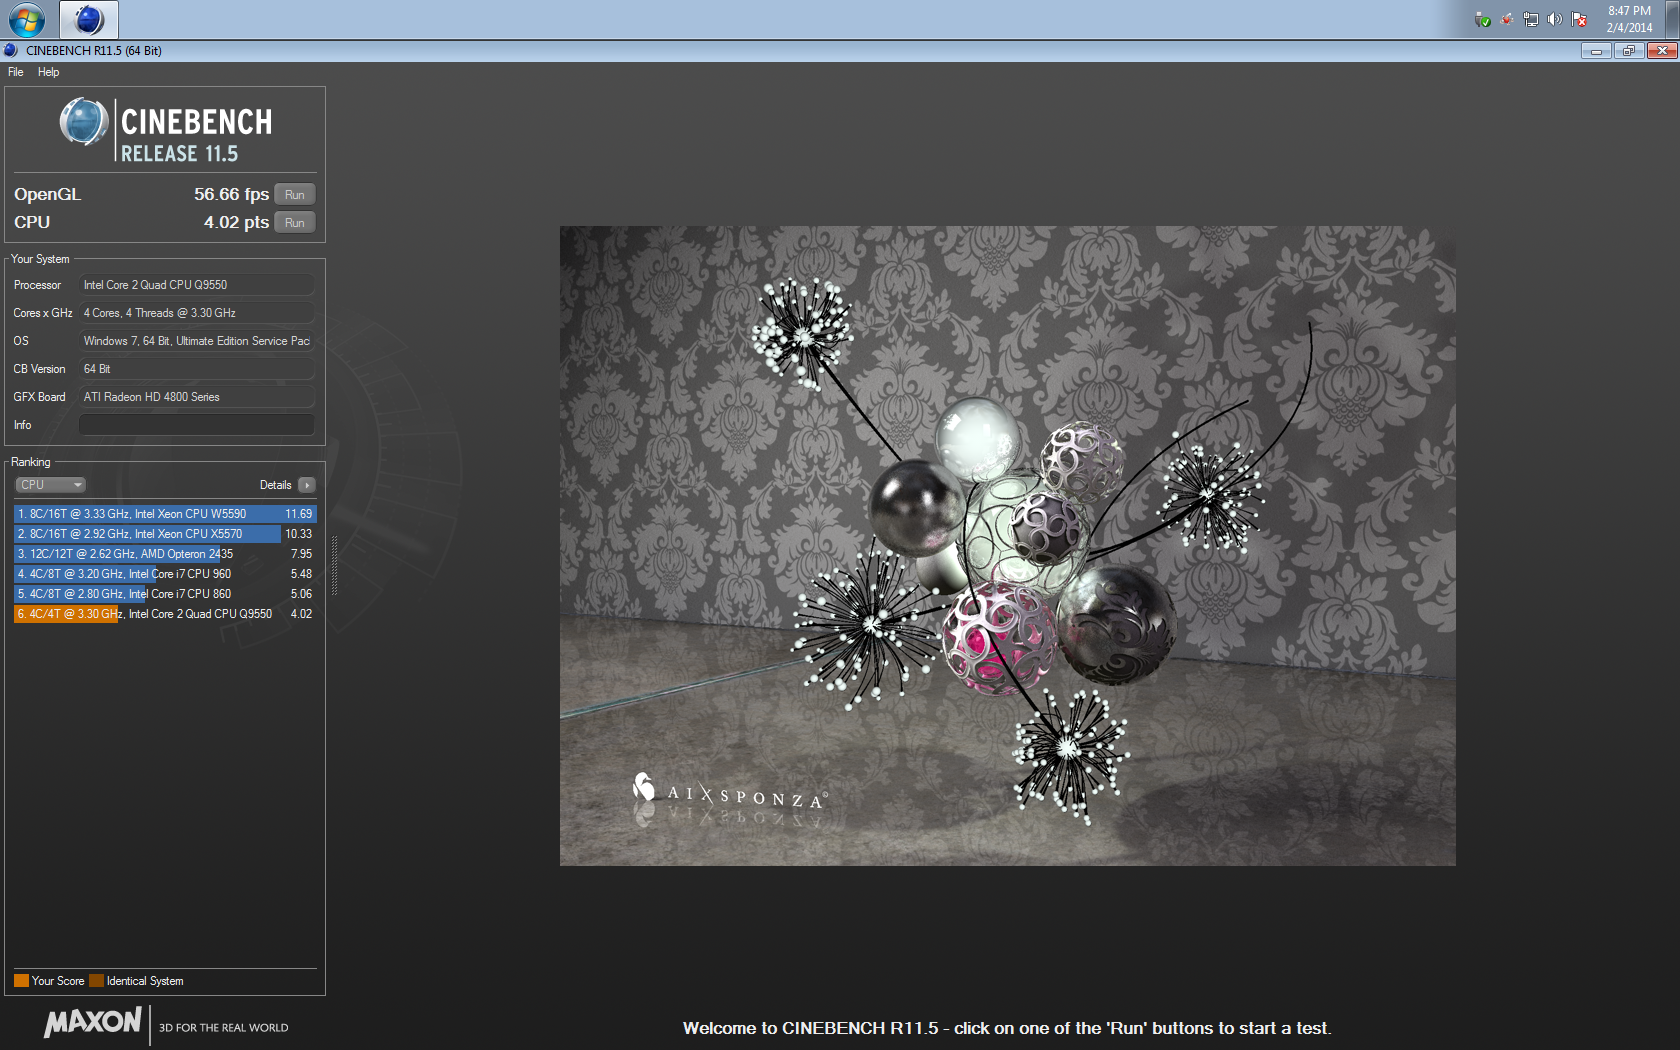Click the Details label in the Ranking panel
This screenshot has height=1050, width=1680.
(275, 485)
